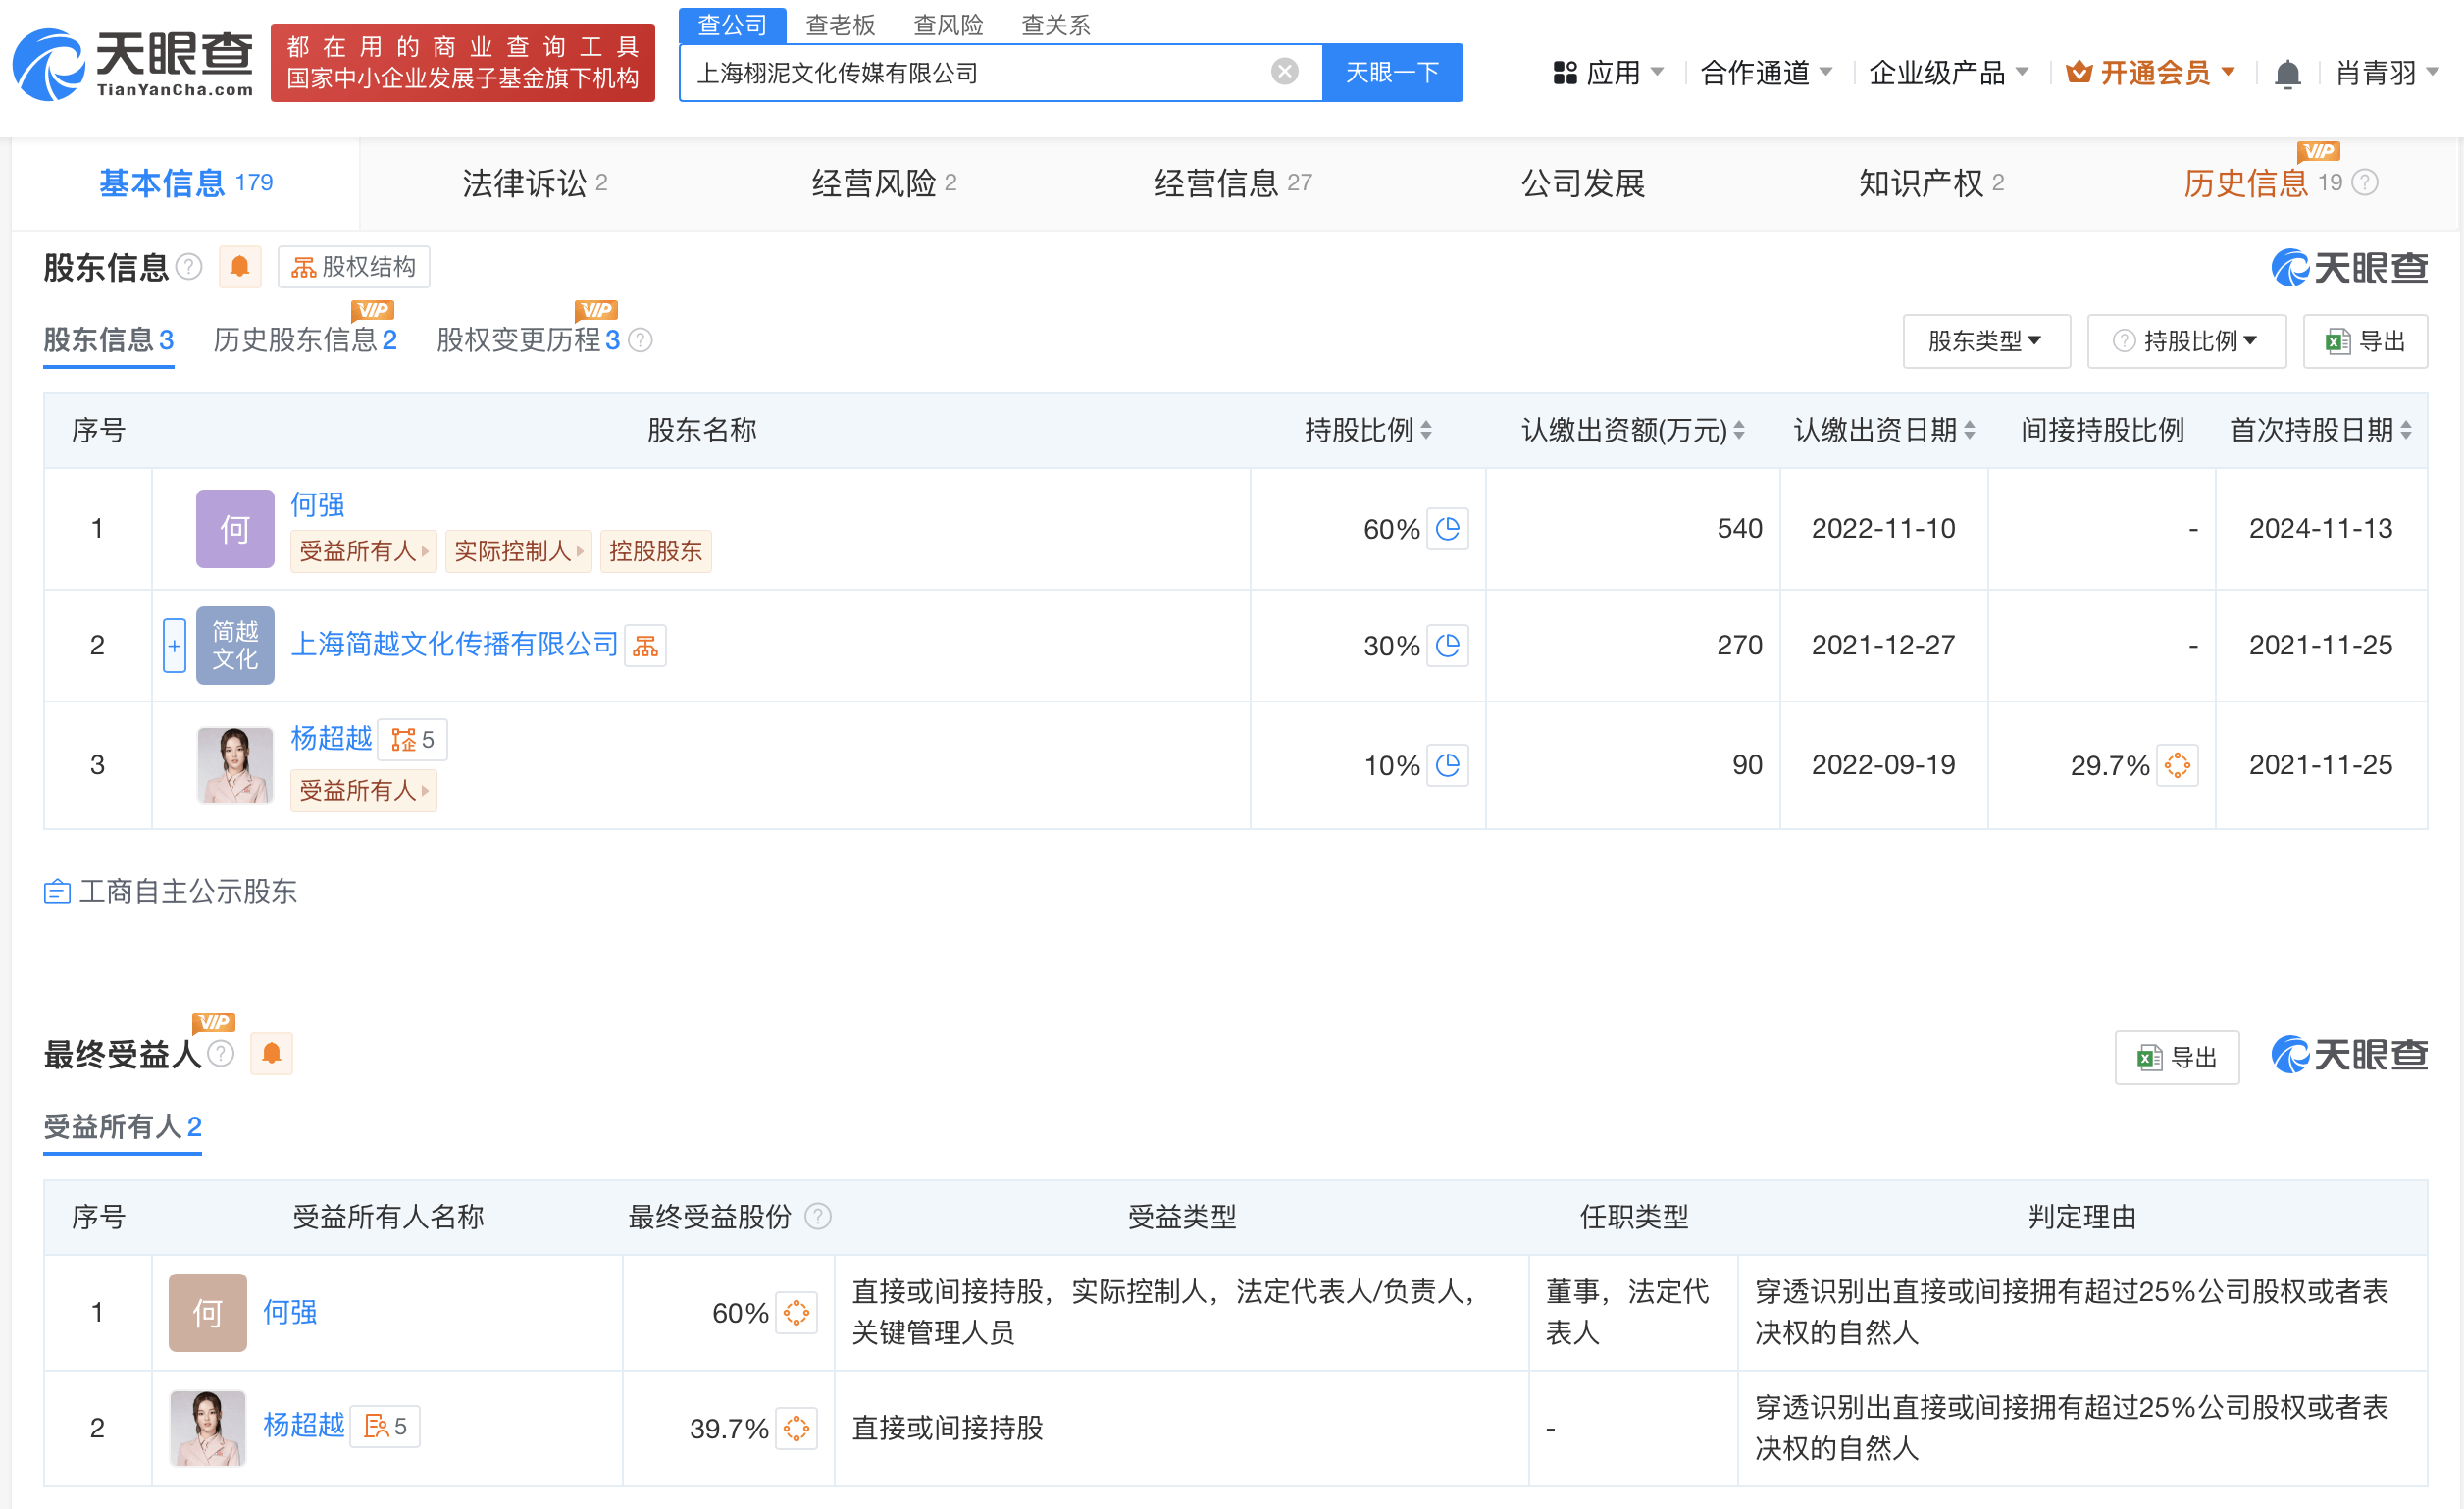The image size is (2464, 1509).
Task: Click the 应用 grid icon in header
Action: 1565,73
